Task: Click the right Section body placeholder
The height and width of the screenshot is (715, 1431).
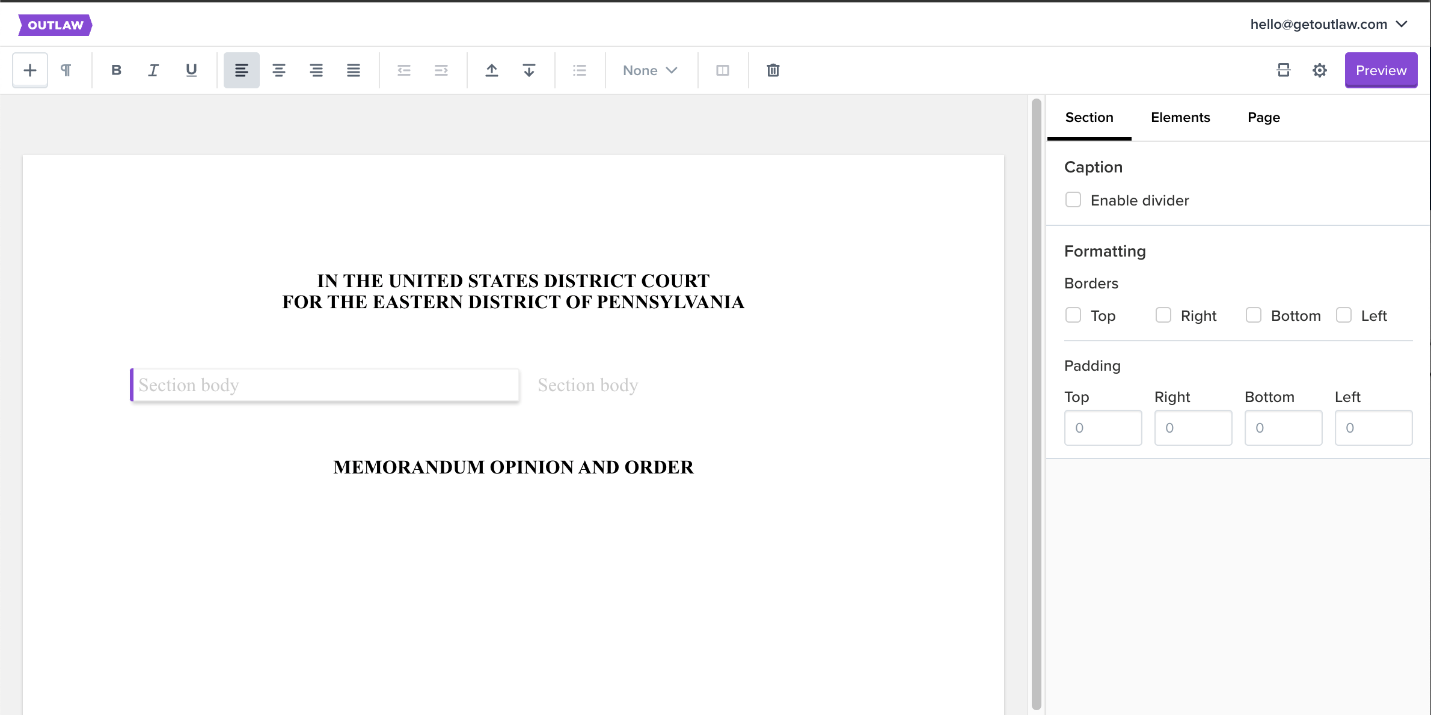Action: pyautogui.click(x=588, y=385)
